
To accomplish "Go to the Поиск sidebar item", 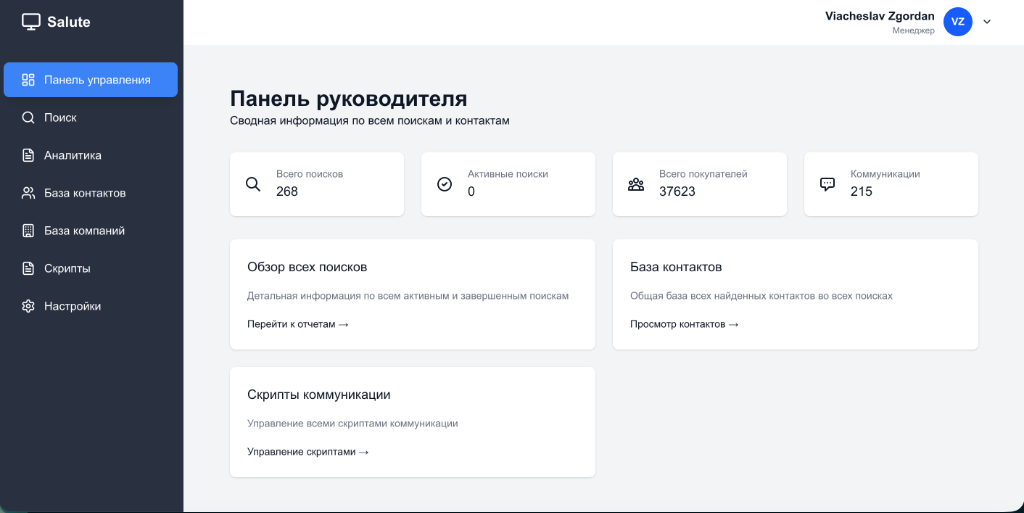I will (x=91, y=117).
